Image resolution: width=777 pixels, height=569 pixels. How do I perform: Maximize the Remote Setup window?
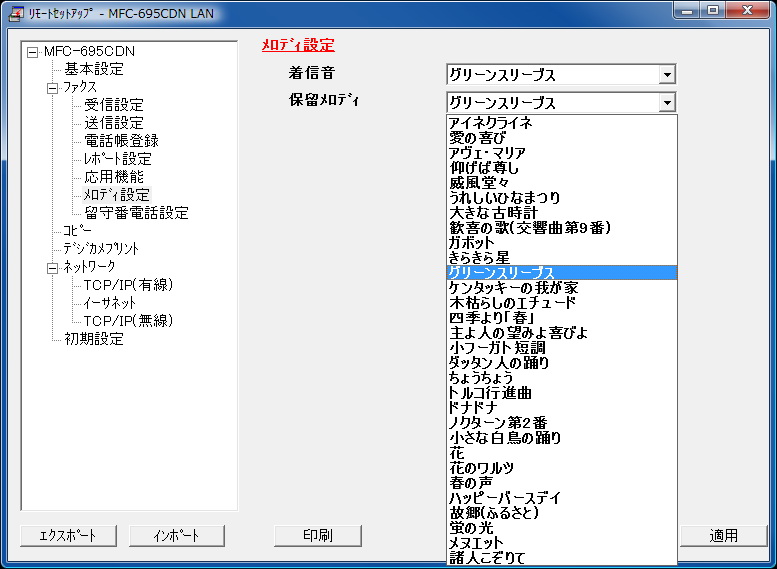(x=713, y=9)
